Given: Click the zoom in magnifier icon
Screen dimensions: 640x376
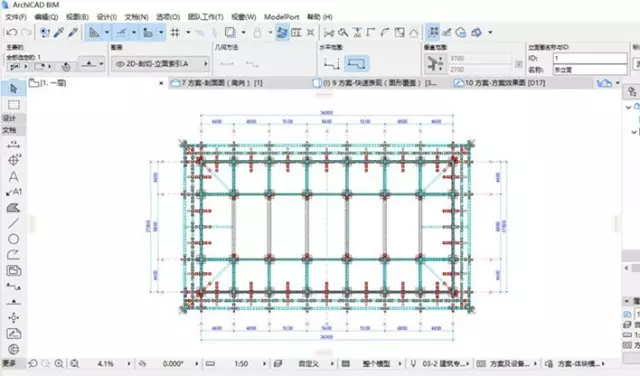Looking at the screenshot, I should click(x=59, y=363).
